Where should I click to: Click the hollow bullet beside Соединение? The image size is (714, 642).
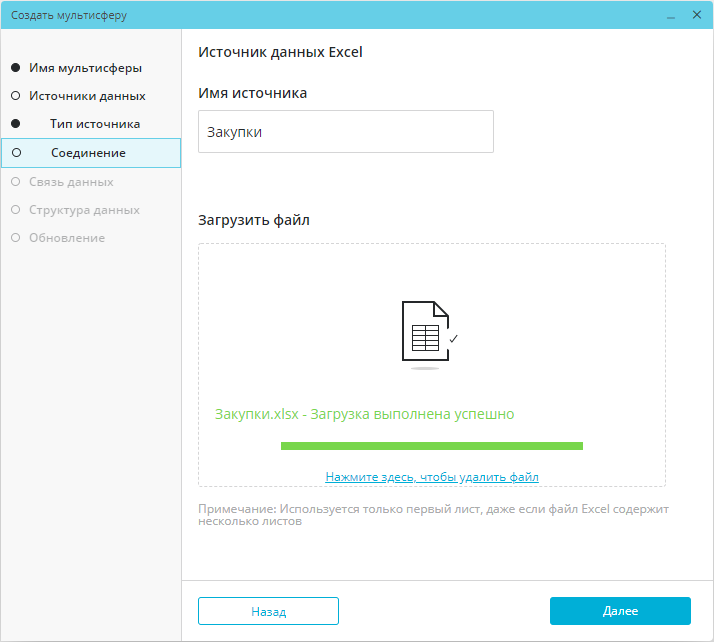tap(15, 153)
